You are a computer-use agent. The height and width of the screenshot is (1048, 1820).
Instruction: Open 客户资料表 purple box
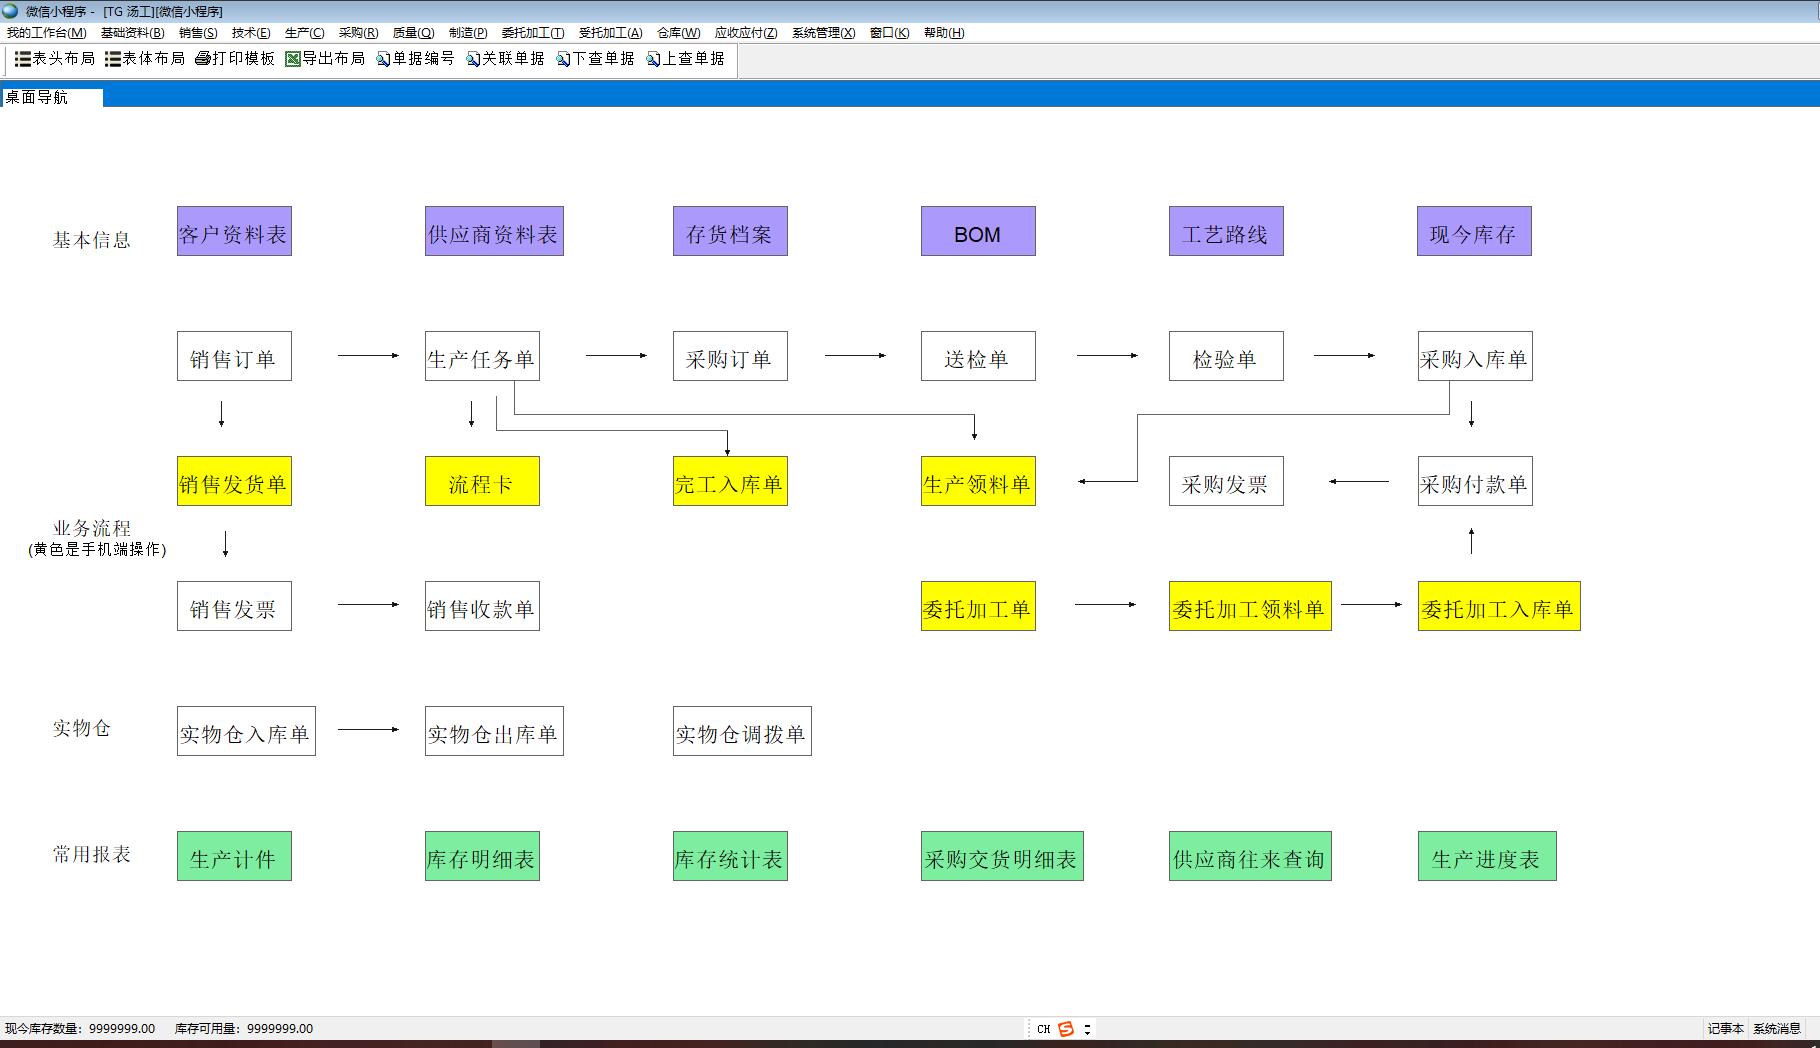tap(234, 232)
